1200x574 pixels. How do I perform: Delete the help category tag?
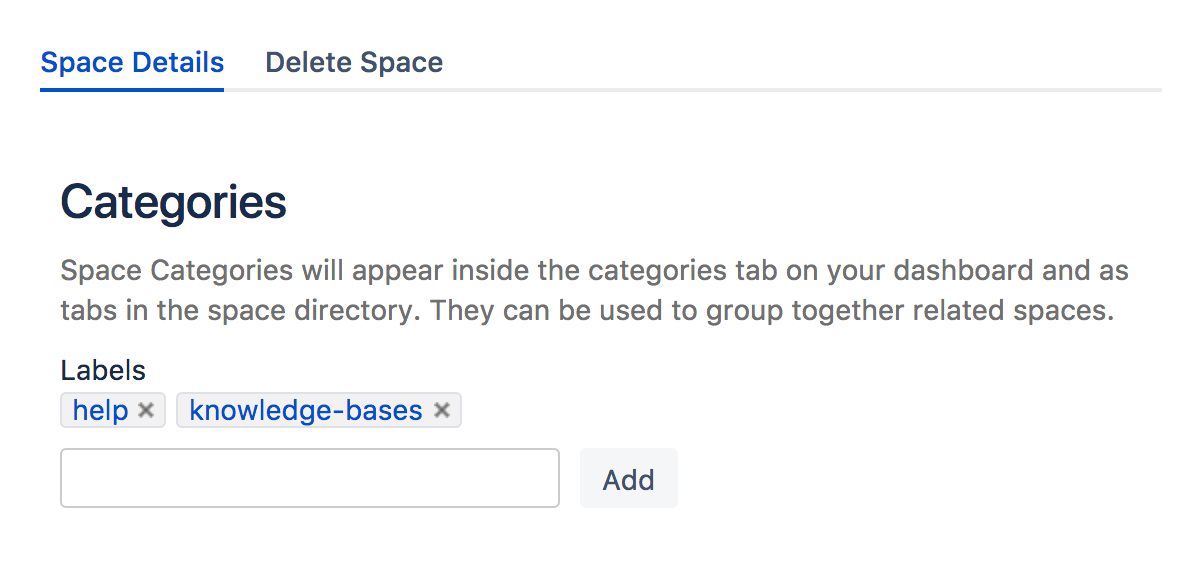[x=146, y=410]
